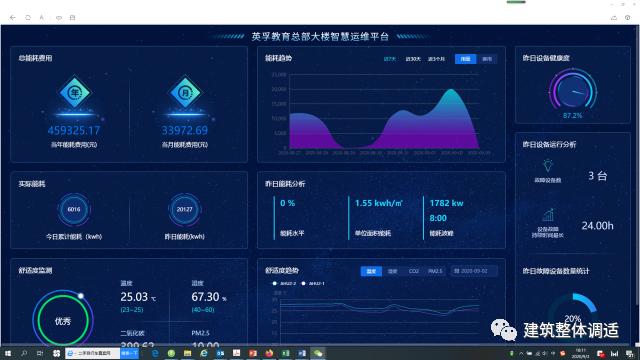Open the Windows Start menu

point(7,353)
